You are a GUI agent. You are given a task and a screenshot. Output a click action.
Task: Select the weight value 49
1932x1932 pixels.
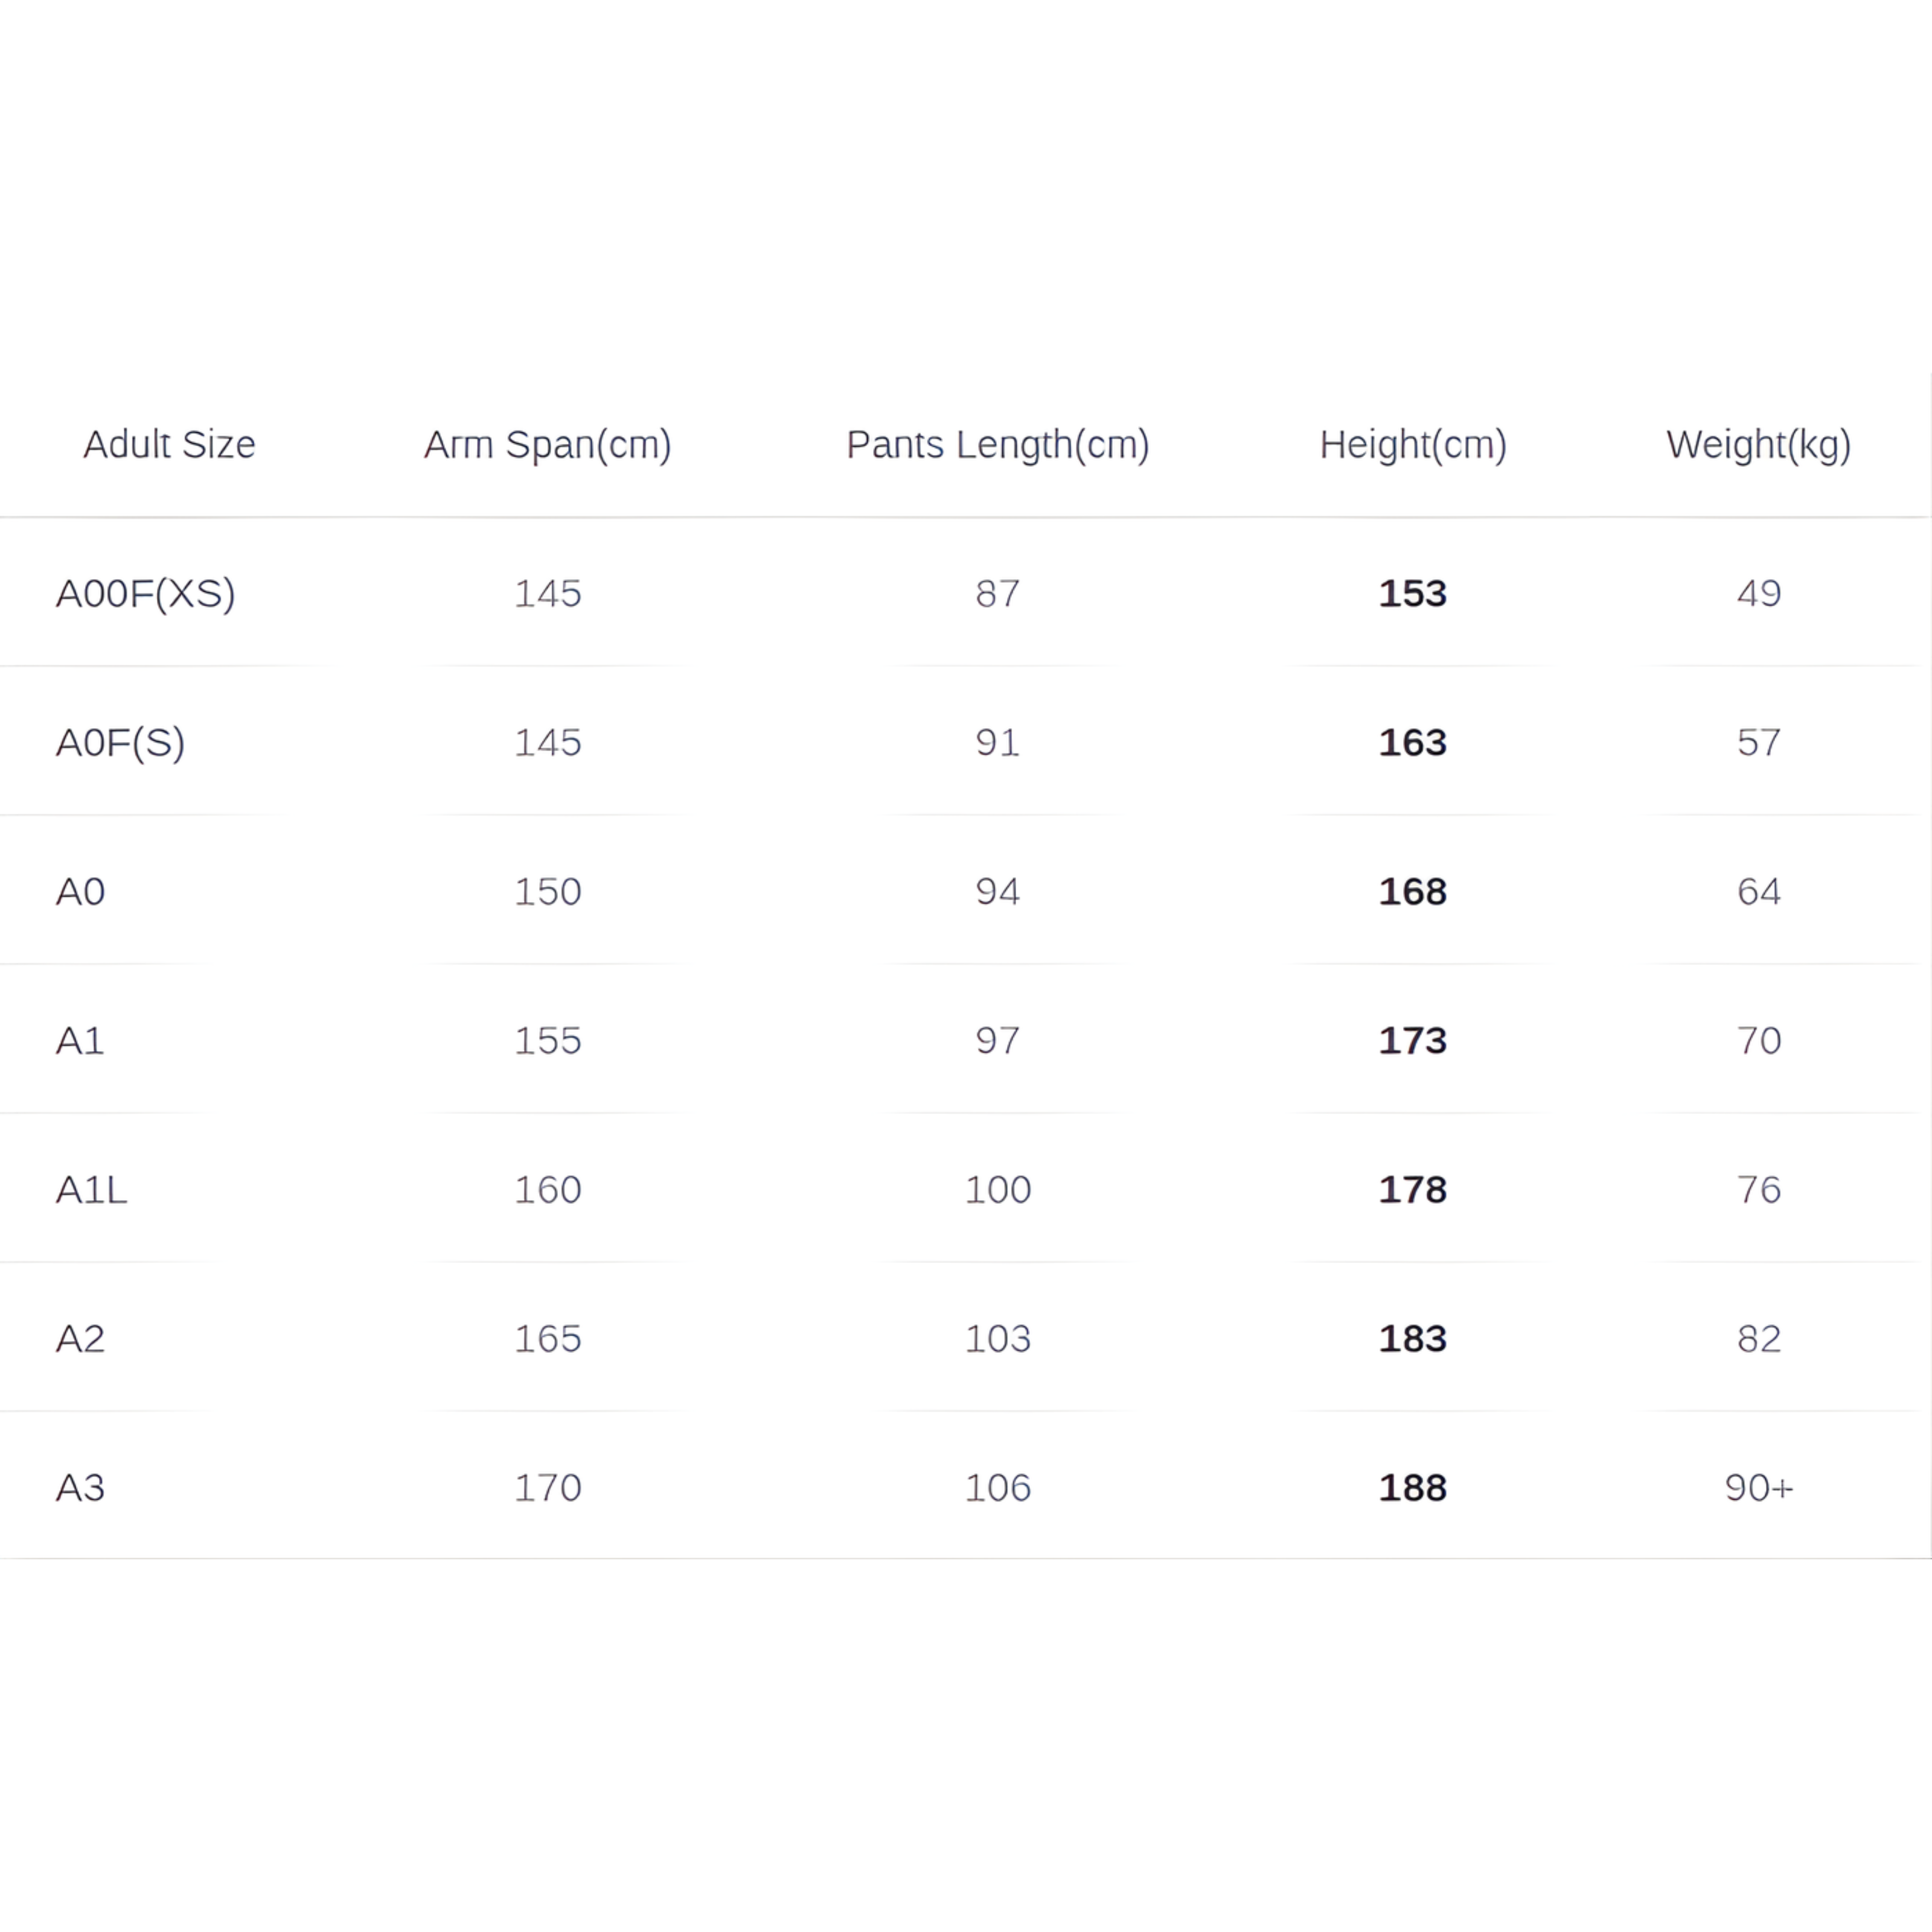(x=1758, y=593)
